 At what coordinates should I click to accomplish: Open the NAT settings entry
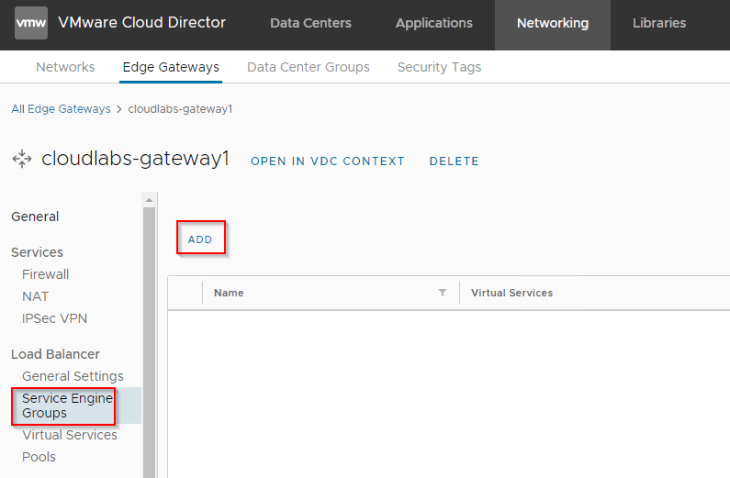35,296
